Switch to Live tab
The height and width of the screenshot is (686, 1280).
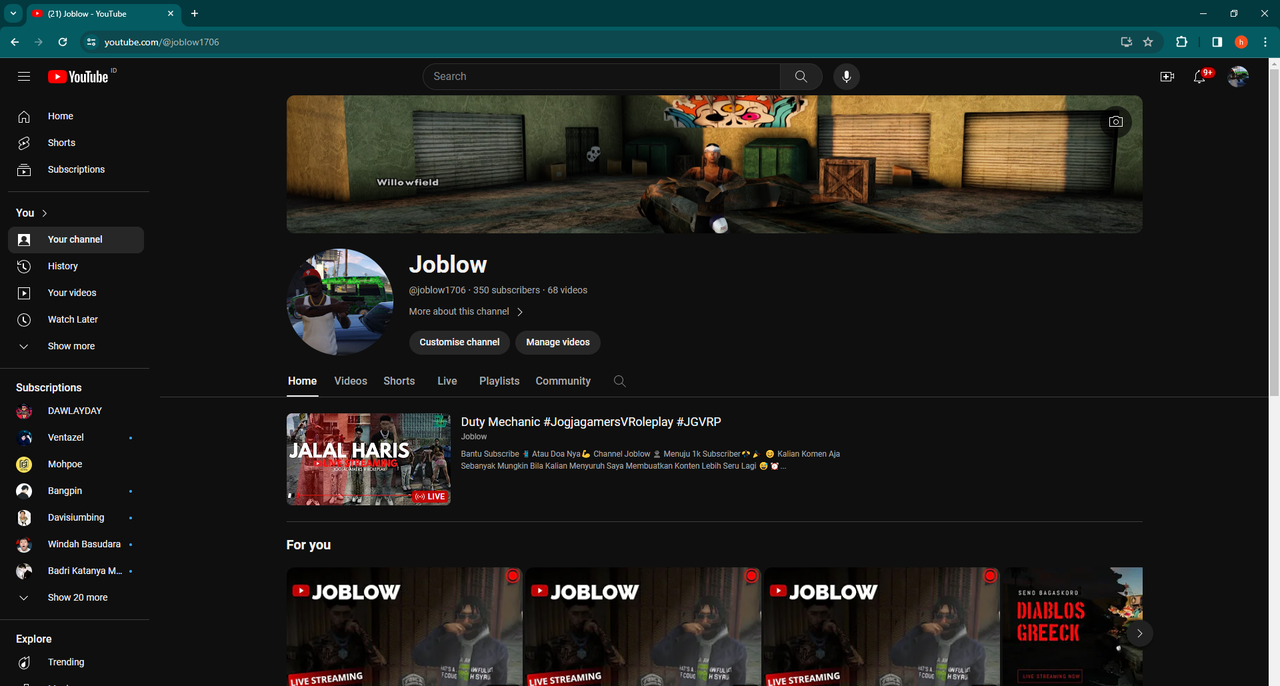[447, 381]
